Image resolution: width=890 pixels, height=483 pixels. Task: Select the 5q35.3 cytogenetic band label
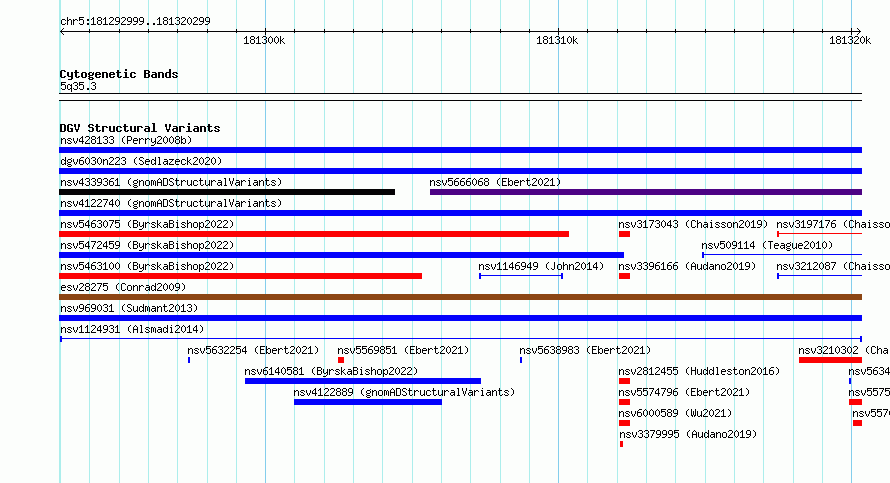pos(78,86)
